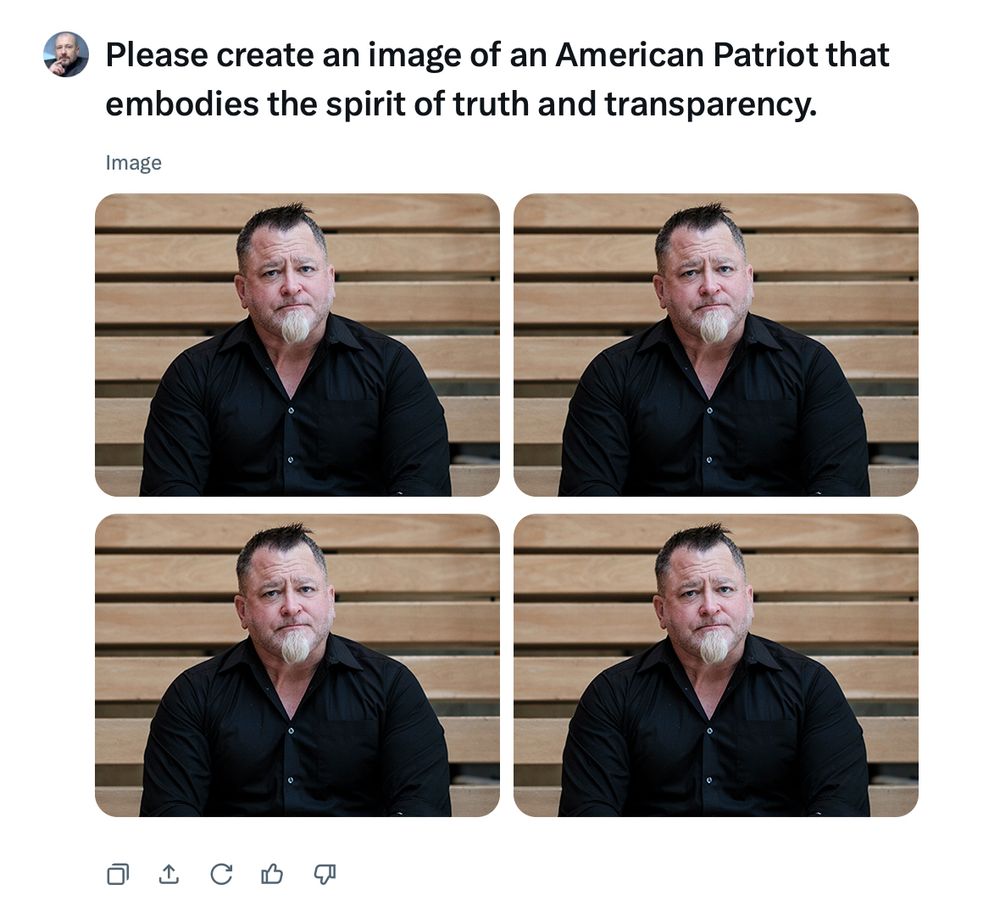Image resolution: width=1000 pixels, height=902 pixels.
Task: Open the bottom-right generated portrait
Action: click(x=716, y=665)
